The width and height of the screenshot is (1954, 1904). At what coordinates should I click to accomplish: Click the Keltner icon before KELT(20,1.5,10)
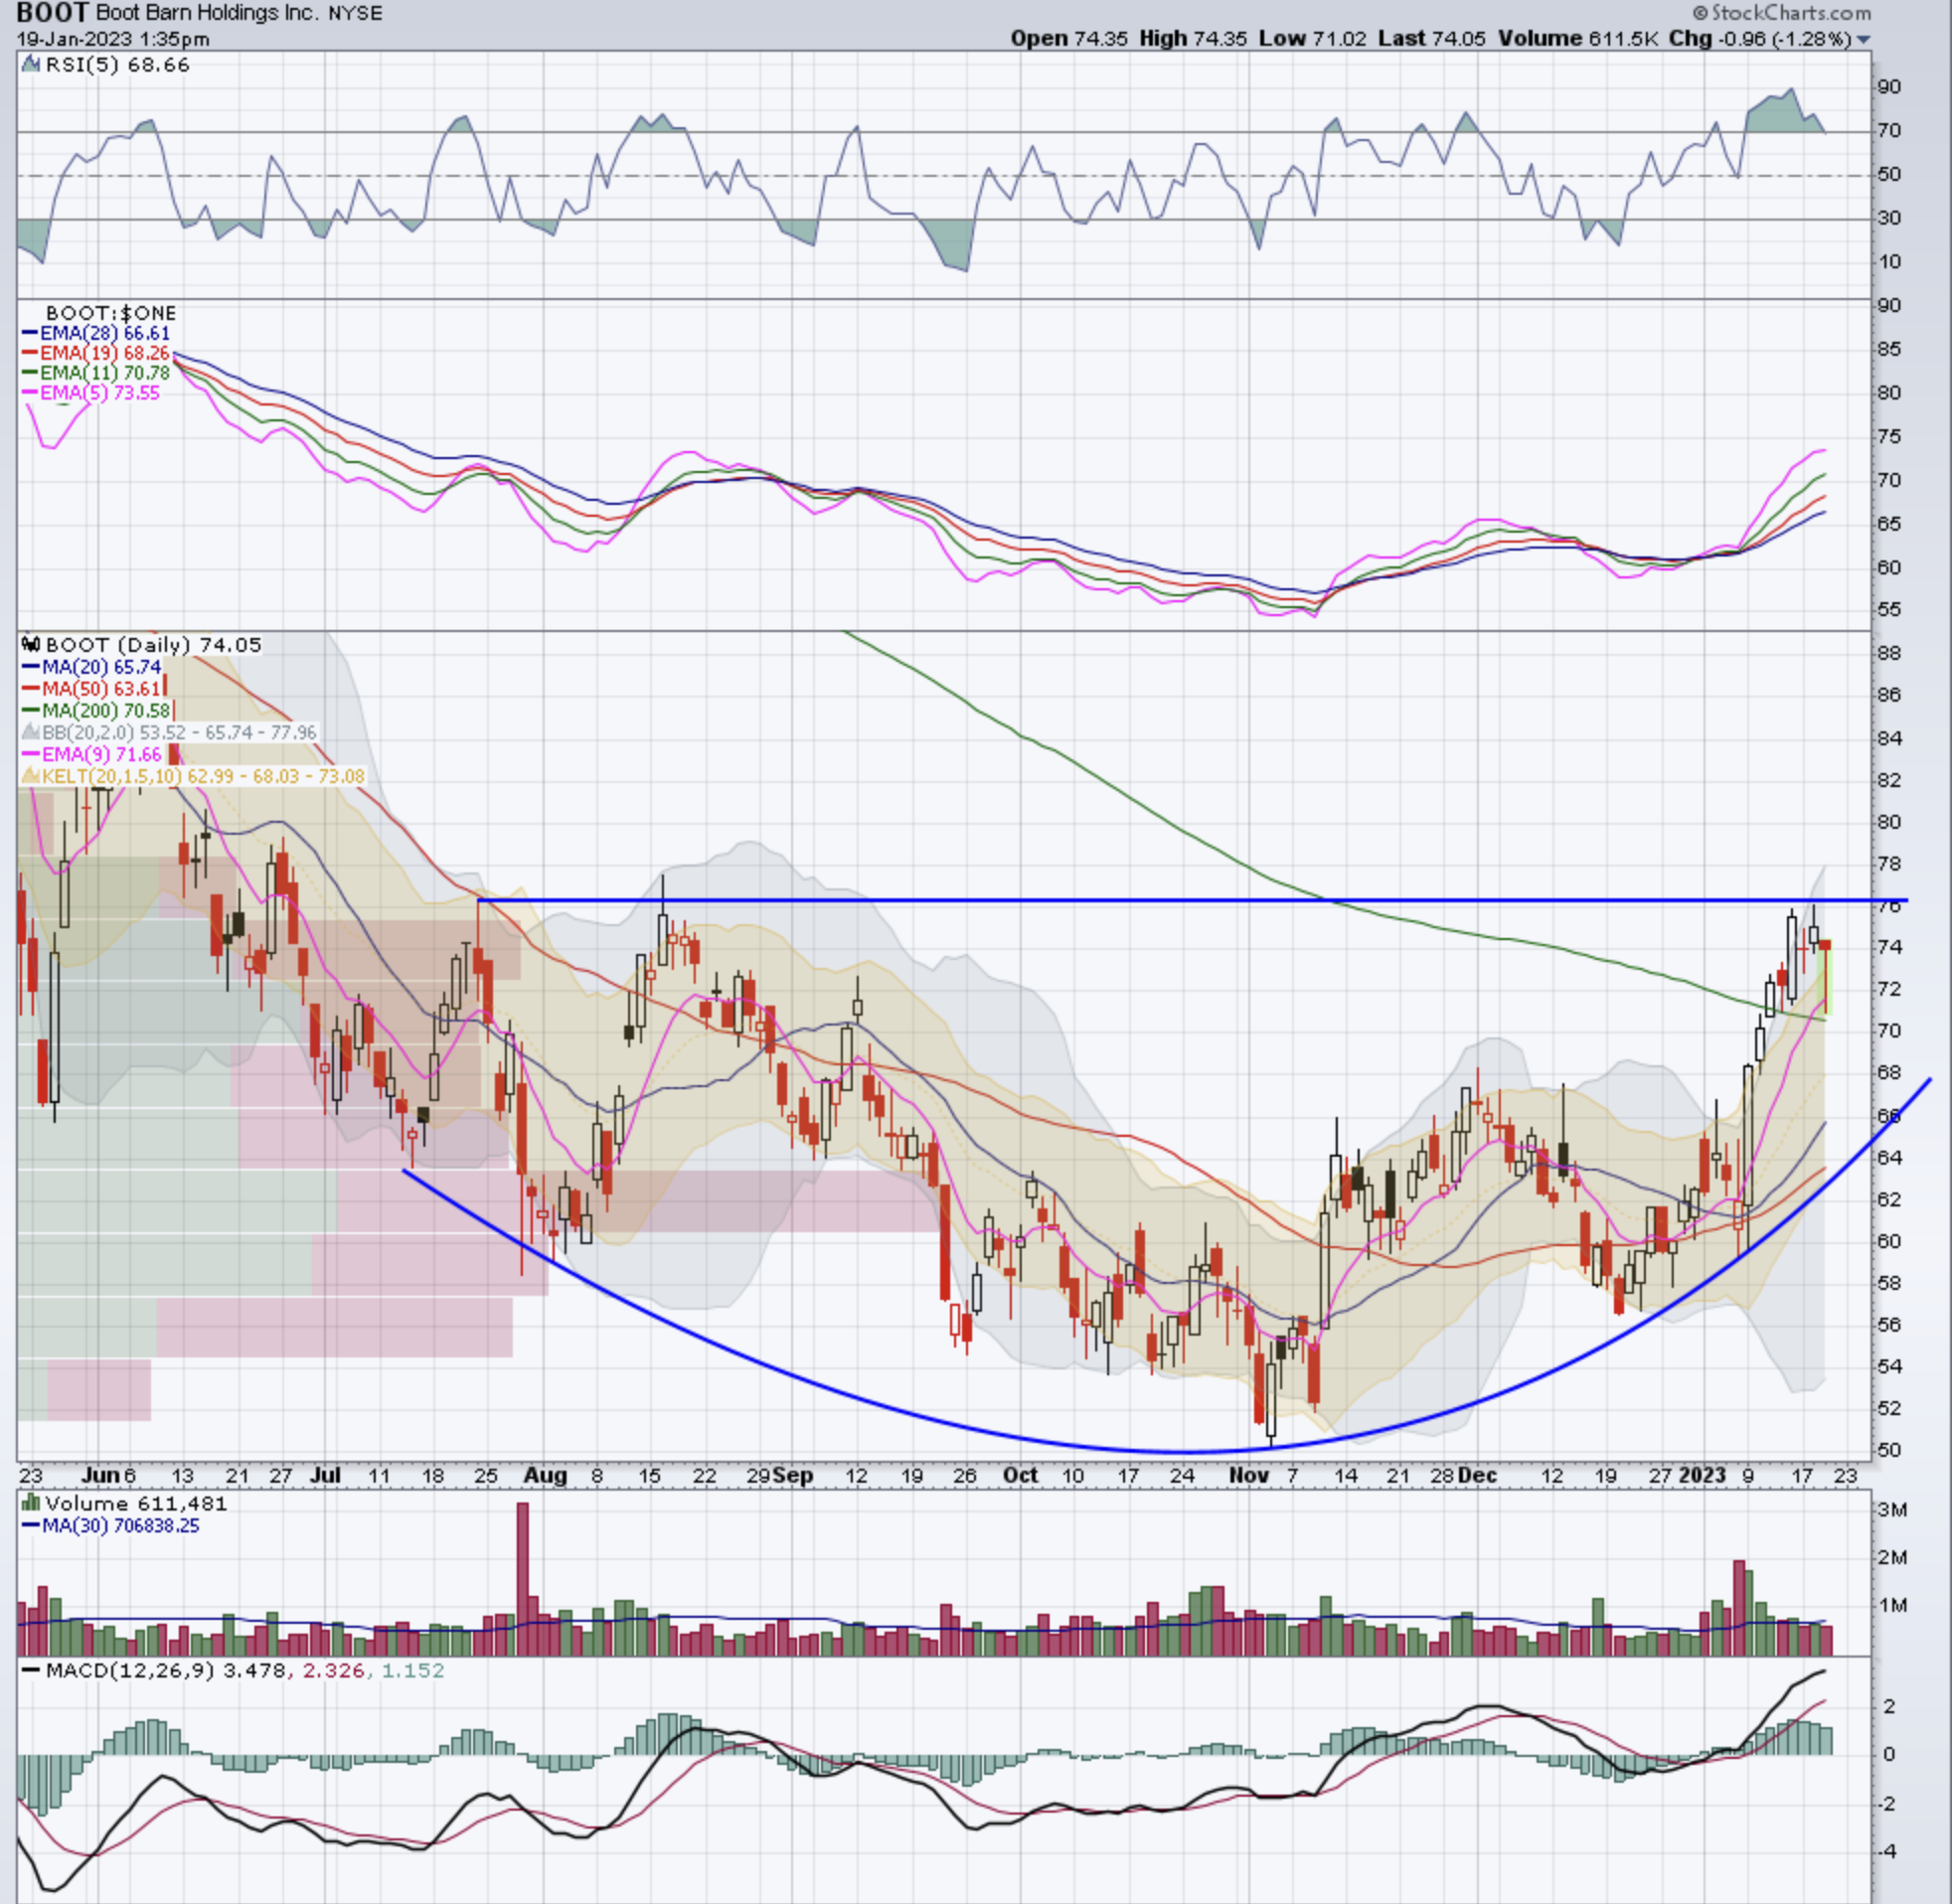pos(31,777)
